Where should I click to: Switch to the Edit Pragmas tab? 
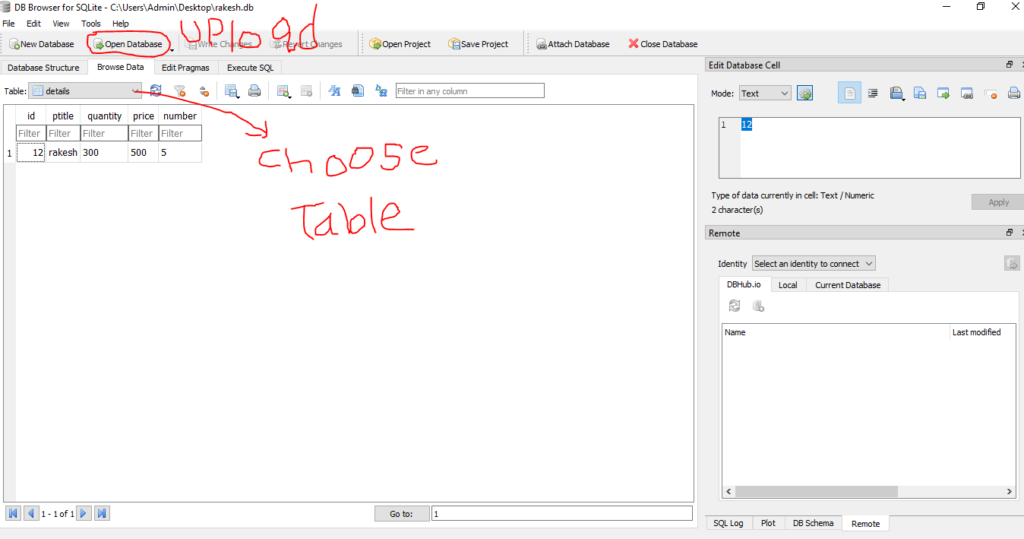coord(185,67)
